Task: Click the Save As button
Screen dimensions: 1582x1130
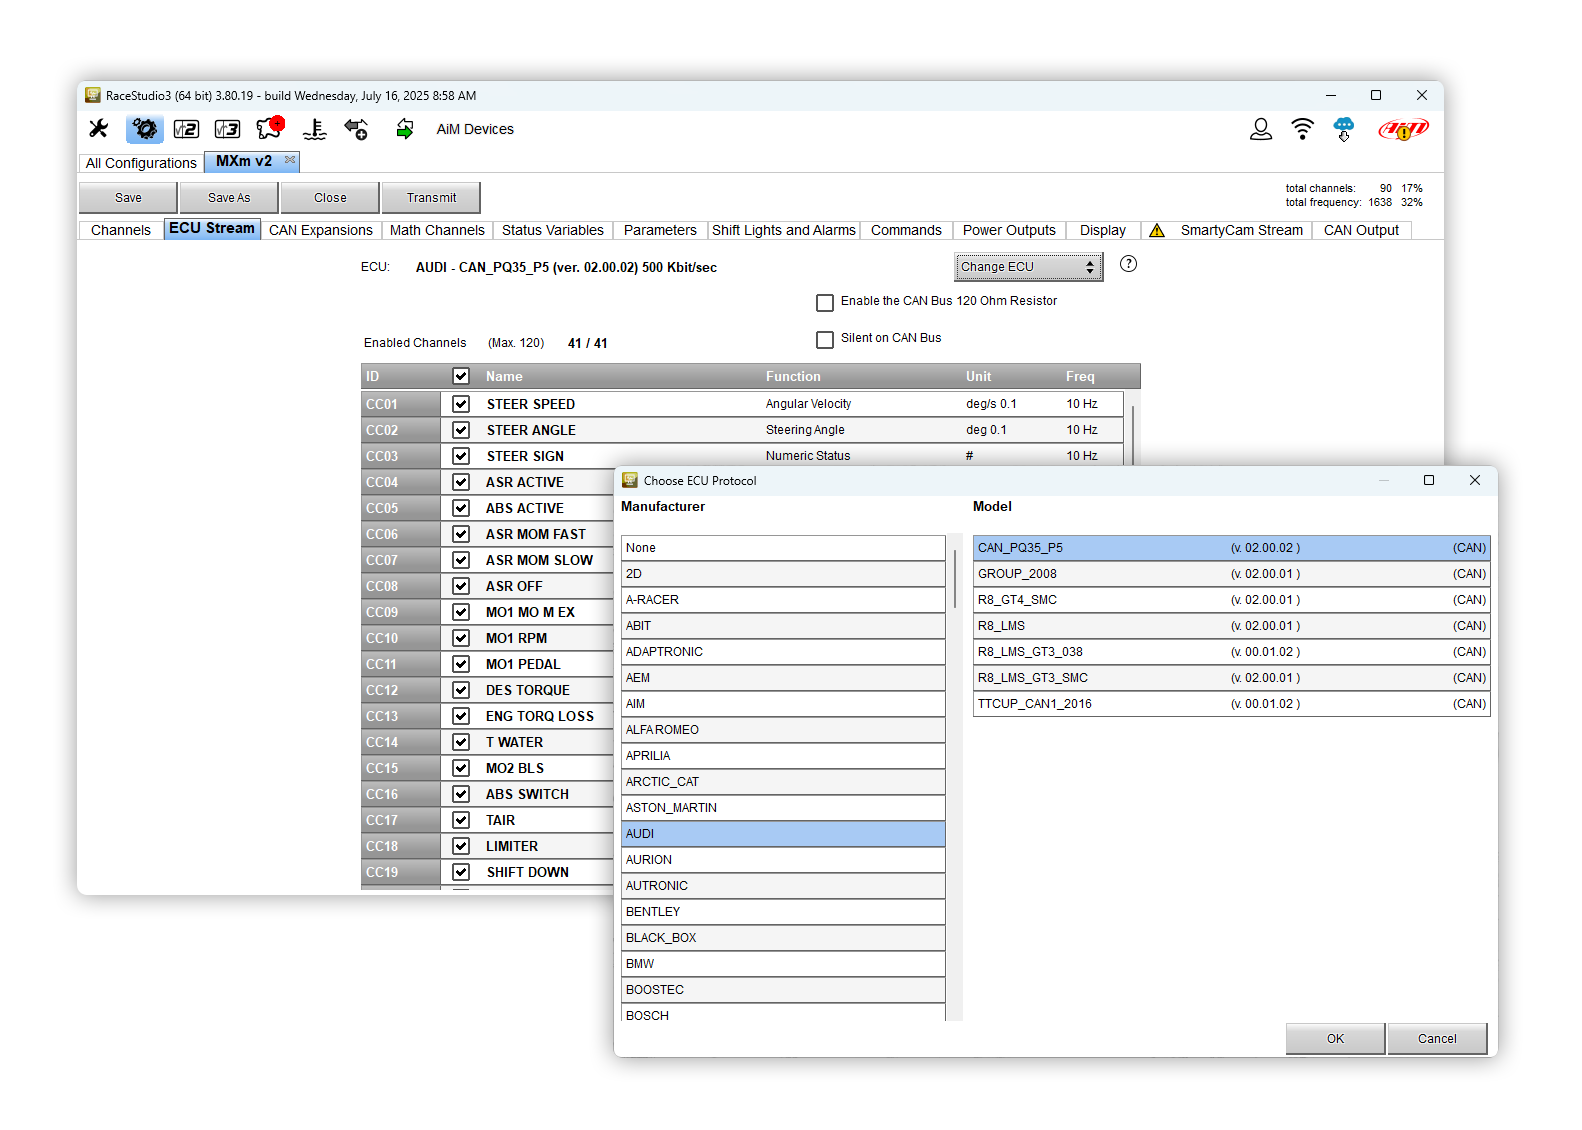Action: point(229,198)
